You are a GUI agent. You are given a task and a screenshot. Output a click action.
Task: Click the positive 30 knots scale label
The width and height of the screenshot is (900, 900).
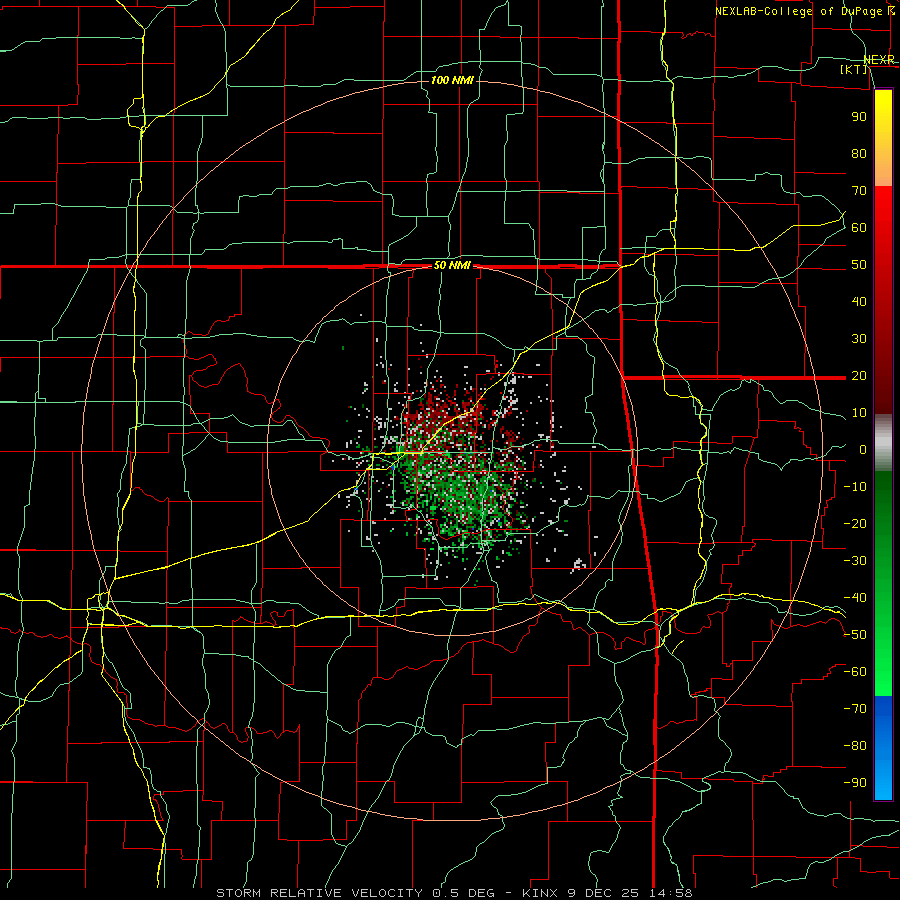859,339
